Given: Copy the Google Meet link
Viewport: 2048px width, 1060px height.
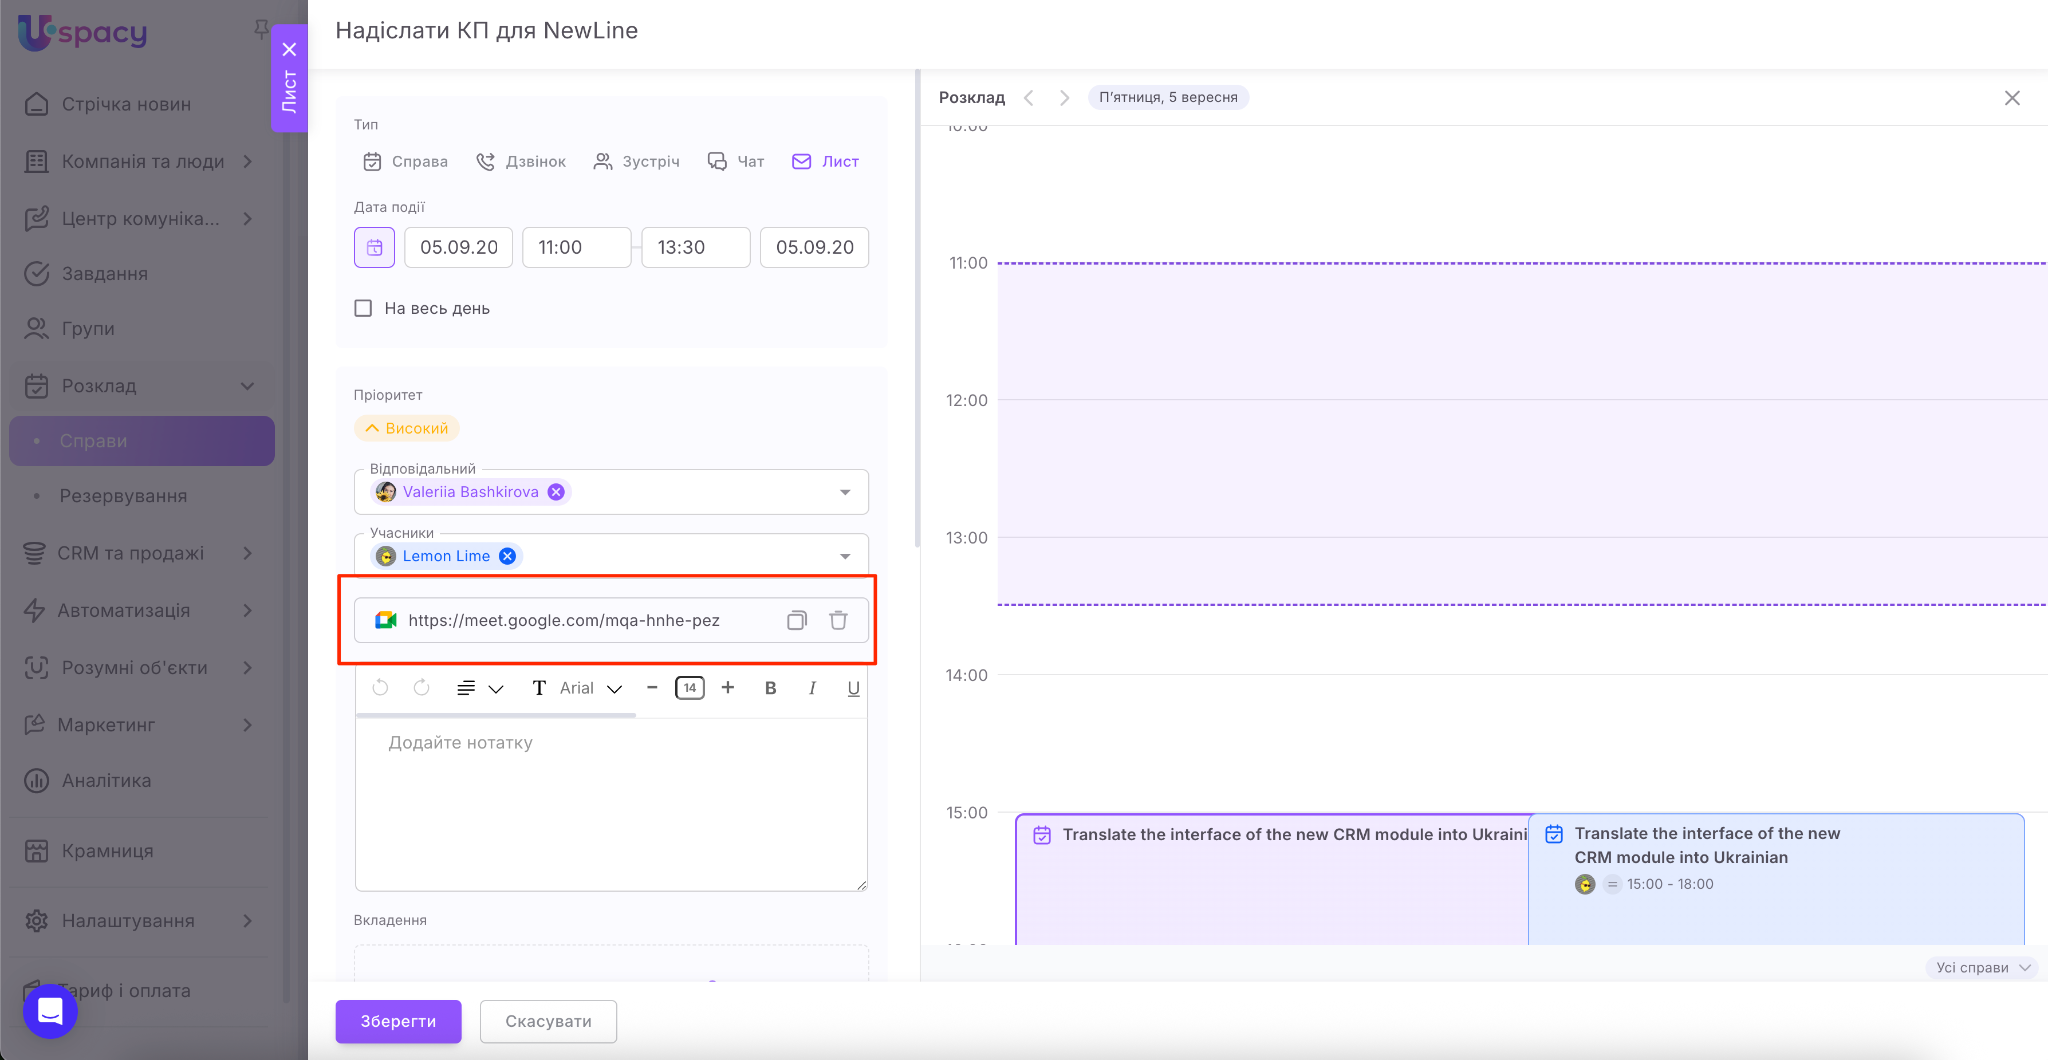Looking at the screenshot, I should (796, 621).
